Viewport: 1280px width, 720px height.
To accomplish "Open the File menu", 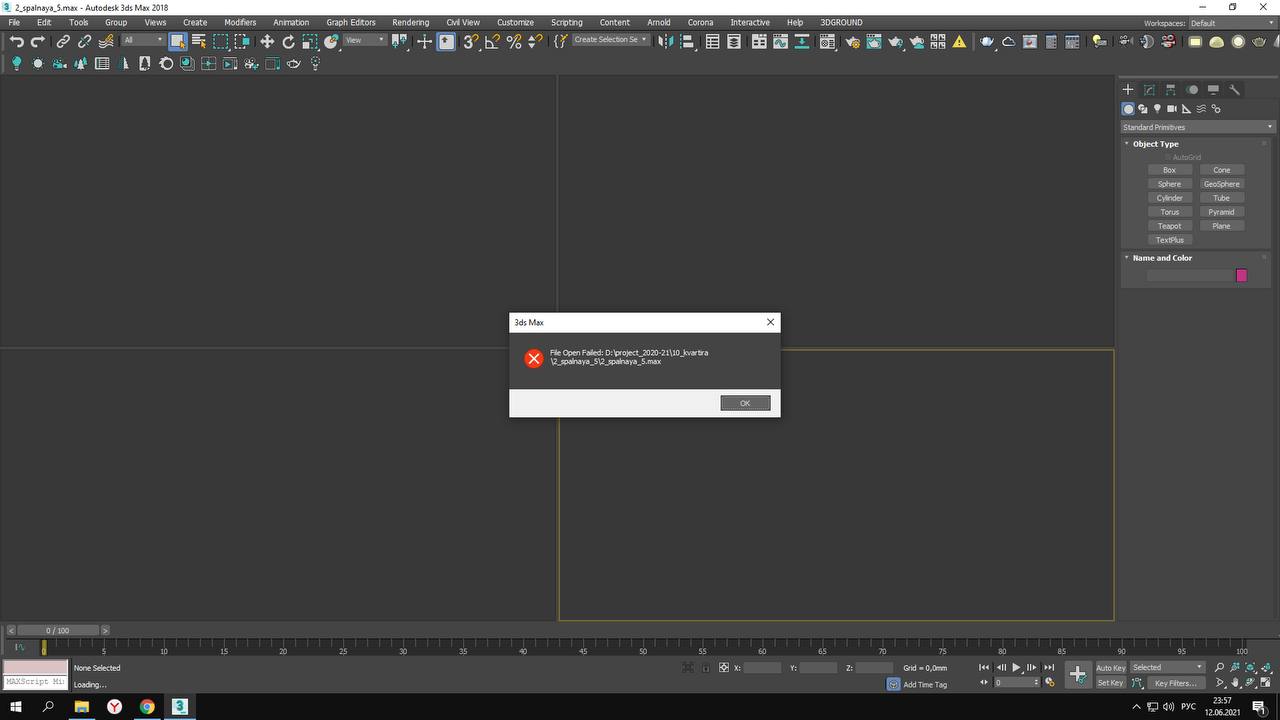I will click(14, 22).
